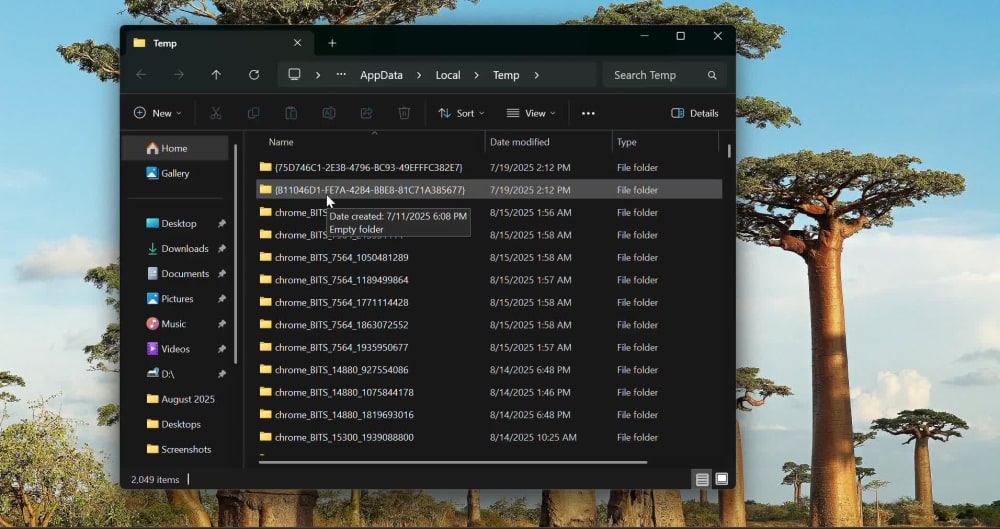Open Documents in the sidebar
1000x529 pixels.
[185, 273]
